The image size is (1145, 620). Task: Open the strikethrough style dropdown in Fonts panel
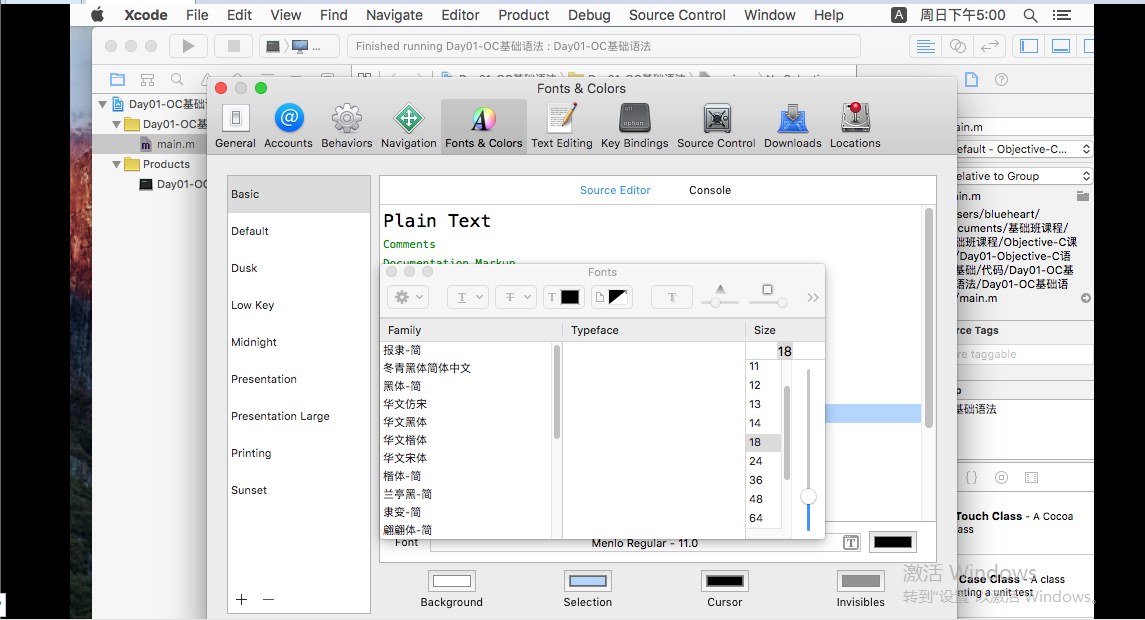(516, 297)
